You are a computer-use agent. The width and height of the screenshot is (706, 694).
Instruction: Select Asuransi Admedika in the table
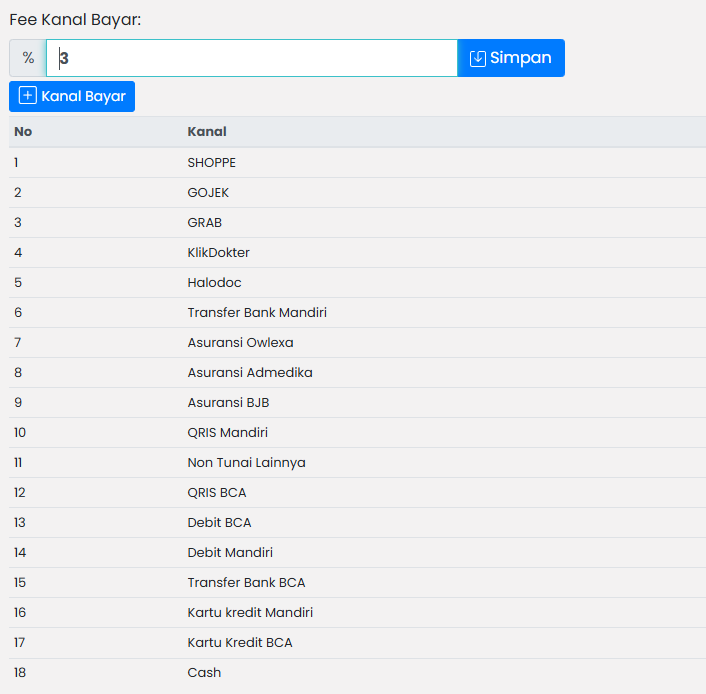point(250,373)
